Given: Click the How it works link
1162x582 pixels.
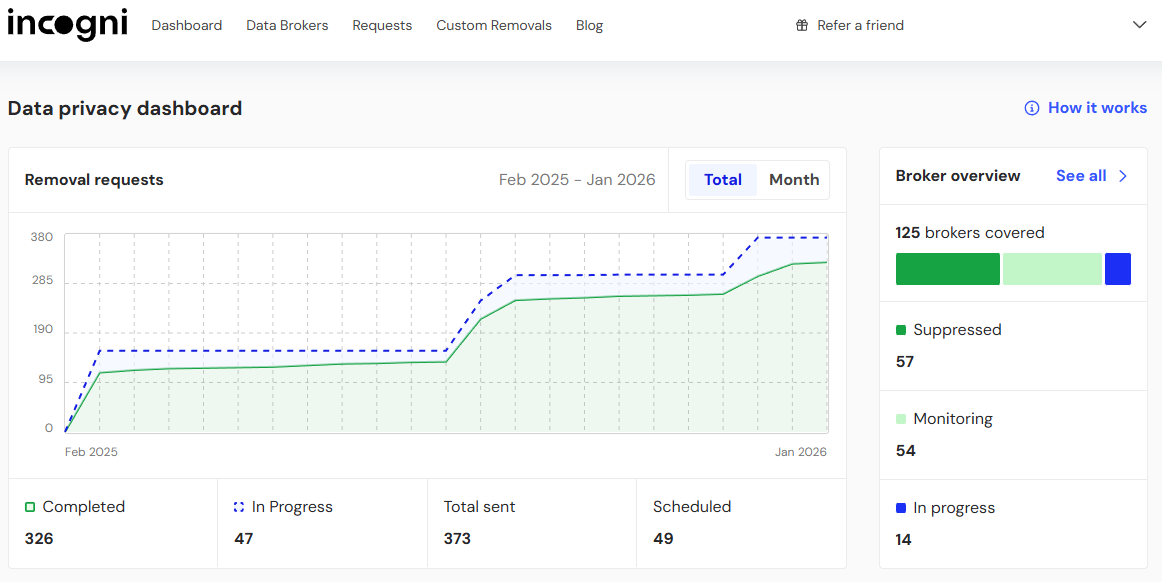Looking at the screenshot, I should 1097,107.
